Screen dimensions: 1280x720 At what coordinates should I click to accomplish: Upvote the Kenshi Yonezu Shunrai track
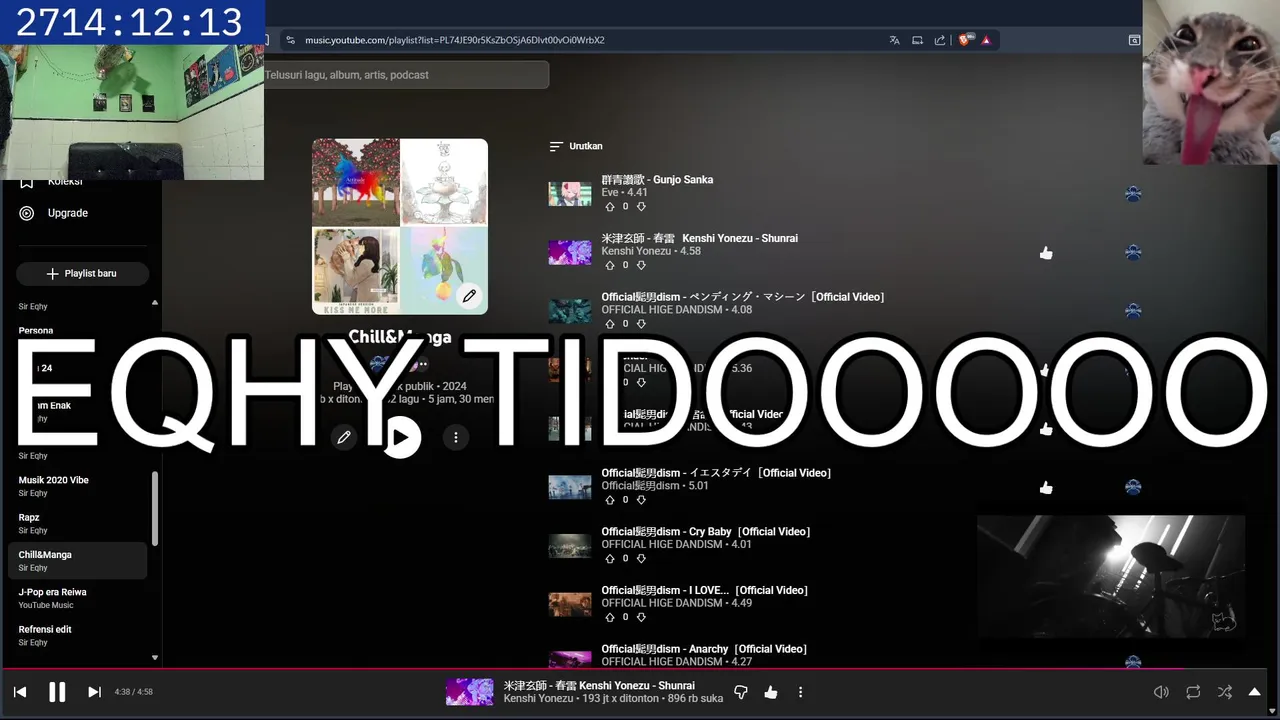tap(610, 265)
